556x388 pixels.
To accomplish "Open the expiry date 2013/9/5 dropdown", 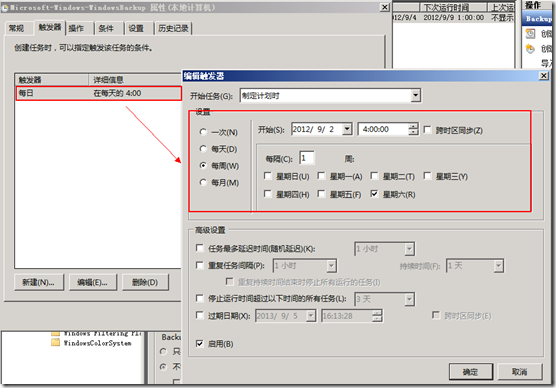I will (311, 316).
